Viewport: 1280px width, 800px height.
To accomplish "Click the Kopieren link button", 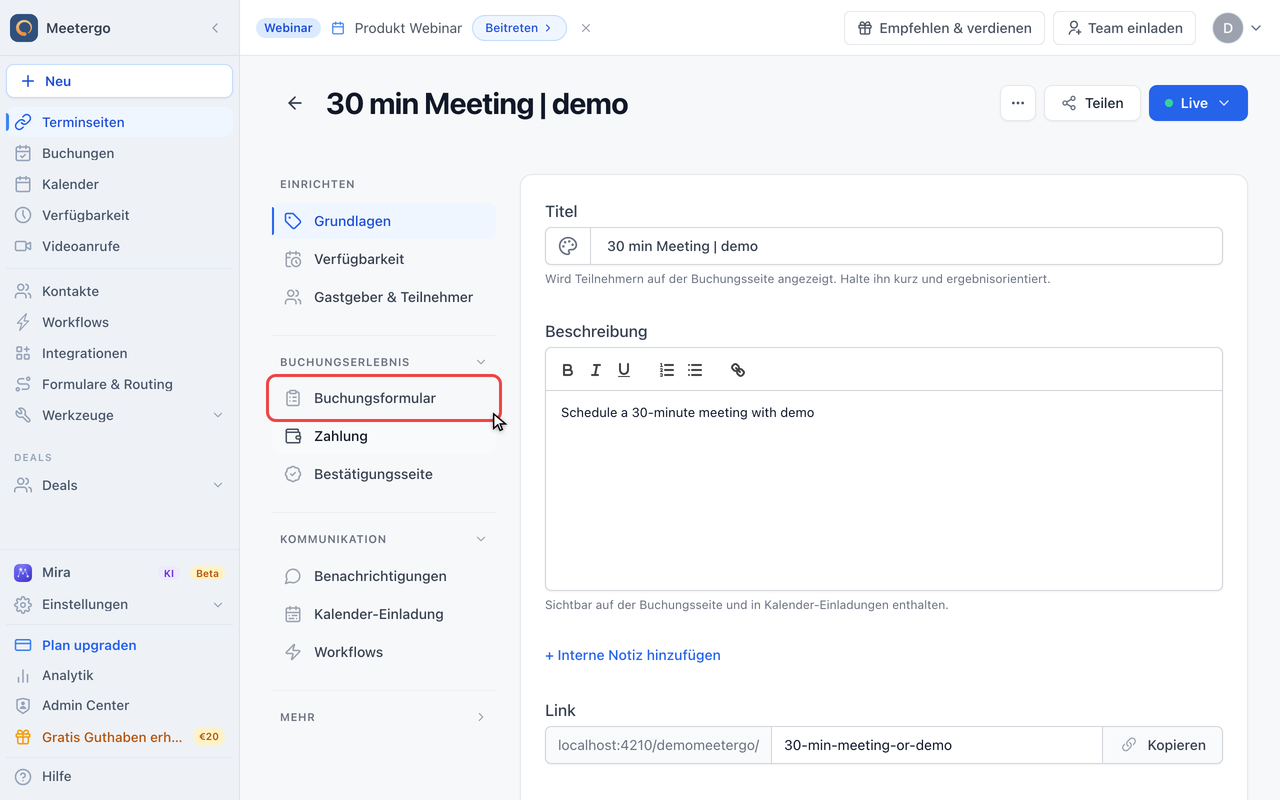I will (1162, 745).
